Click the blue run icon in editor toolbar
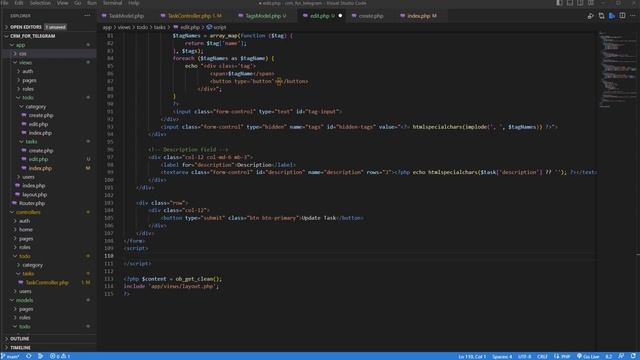The height and width of the screenshot is (360, 640). click(x=611, y=16)
